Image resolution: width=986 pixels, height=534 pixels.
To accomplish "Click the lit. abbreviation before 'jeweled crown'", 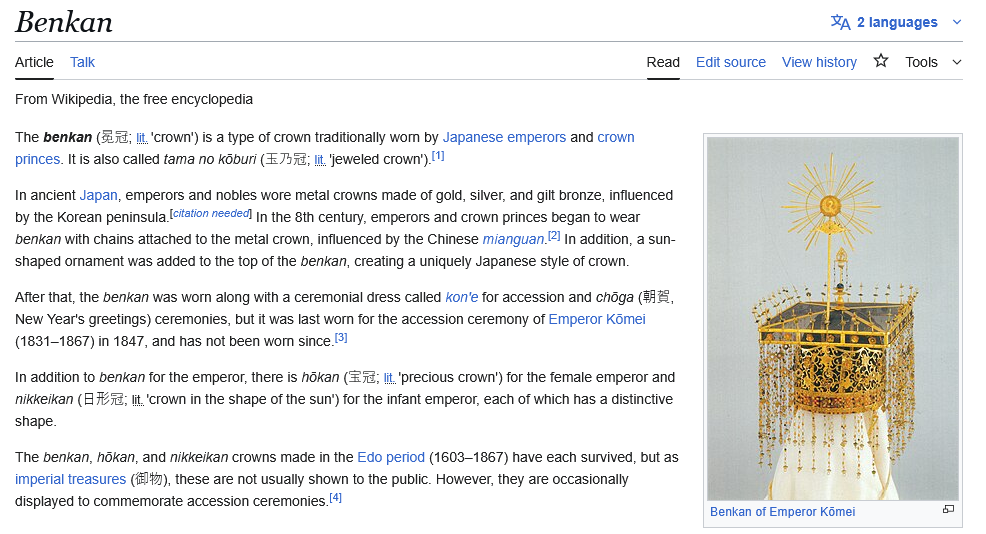I will [319, 160].
